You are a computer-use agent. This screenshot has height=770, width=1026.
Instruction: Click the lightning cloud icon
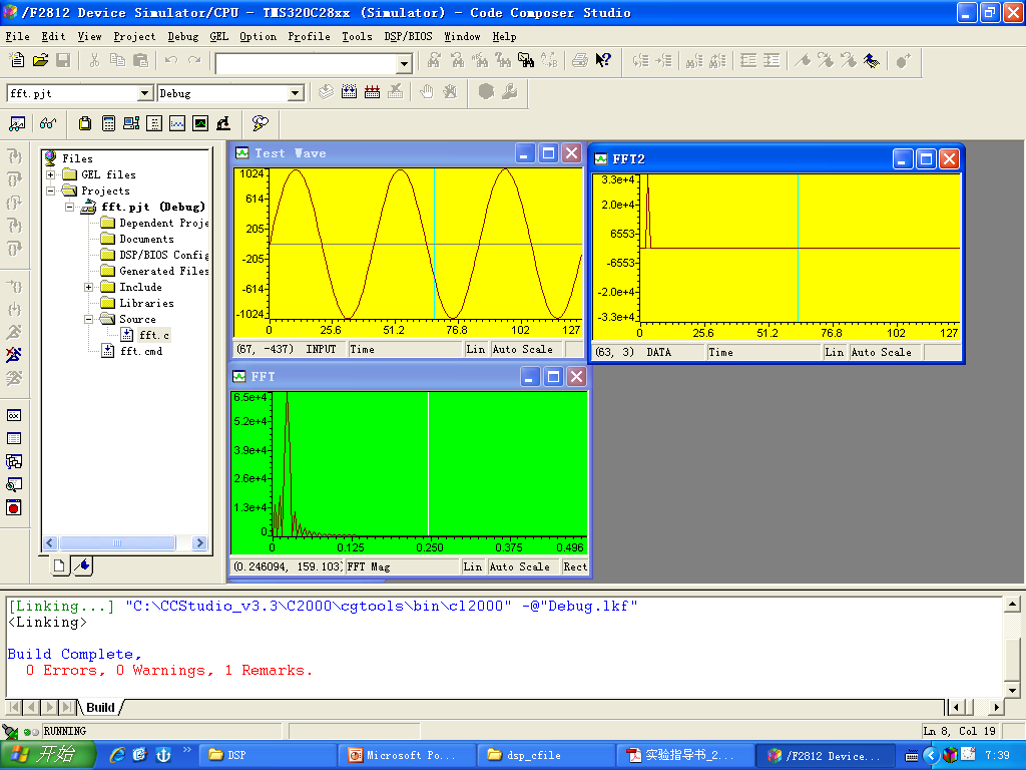click(x=260, y=123)
